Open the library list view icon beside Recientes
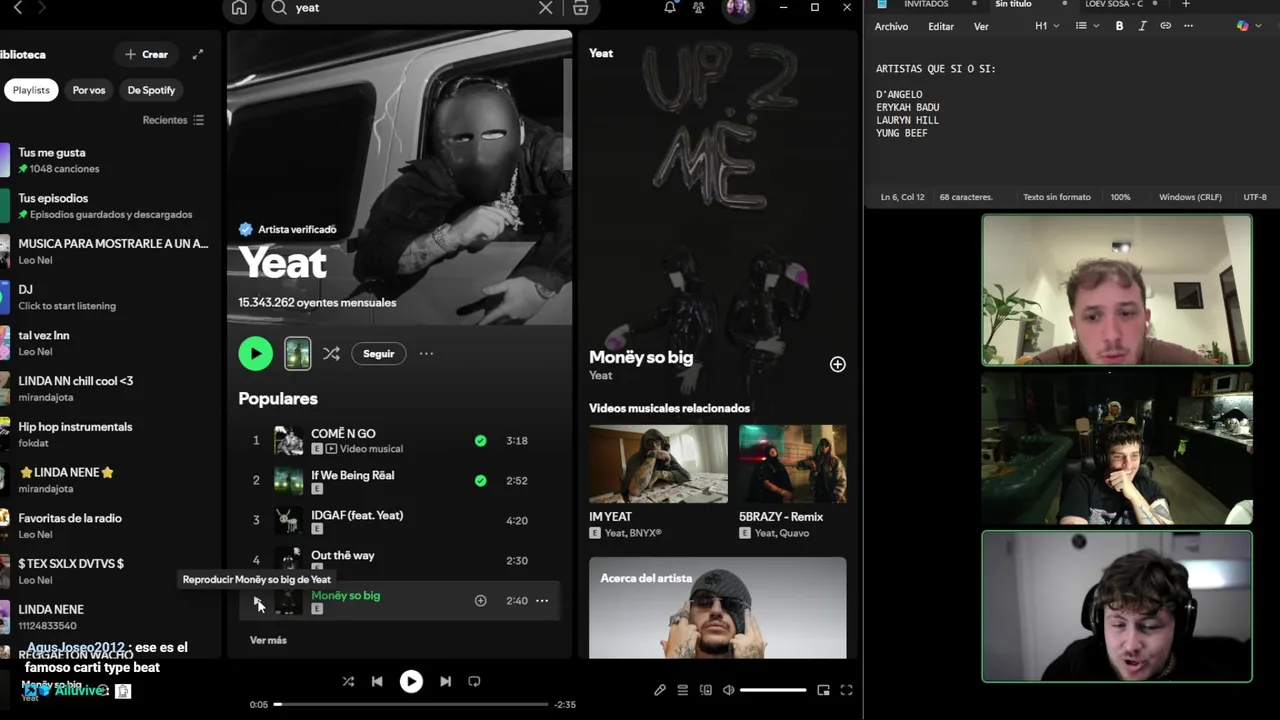Screen dimensions: 1280x720 tap(198, 120)
